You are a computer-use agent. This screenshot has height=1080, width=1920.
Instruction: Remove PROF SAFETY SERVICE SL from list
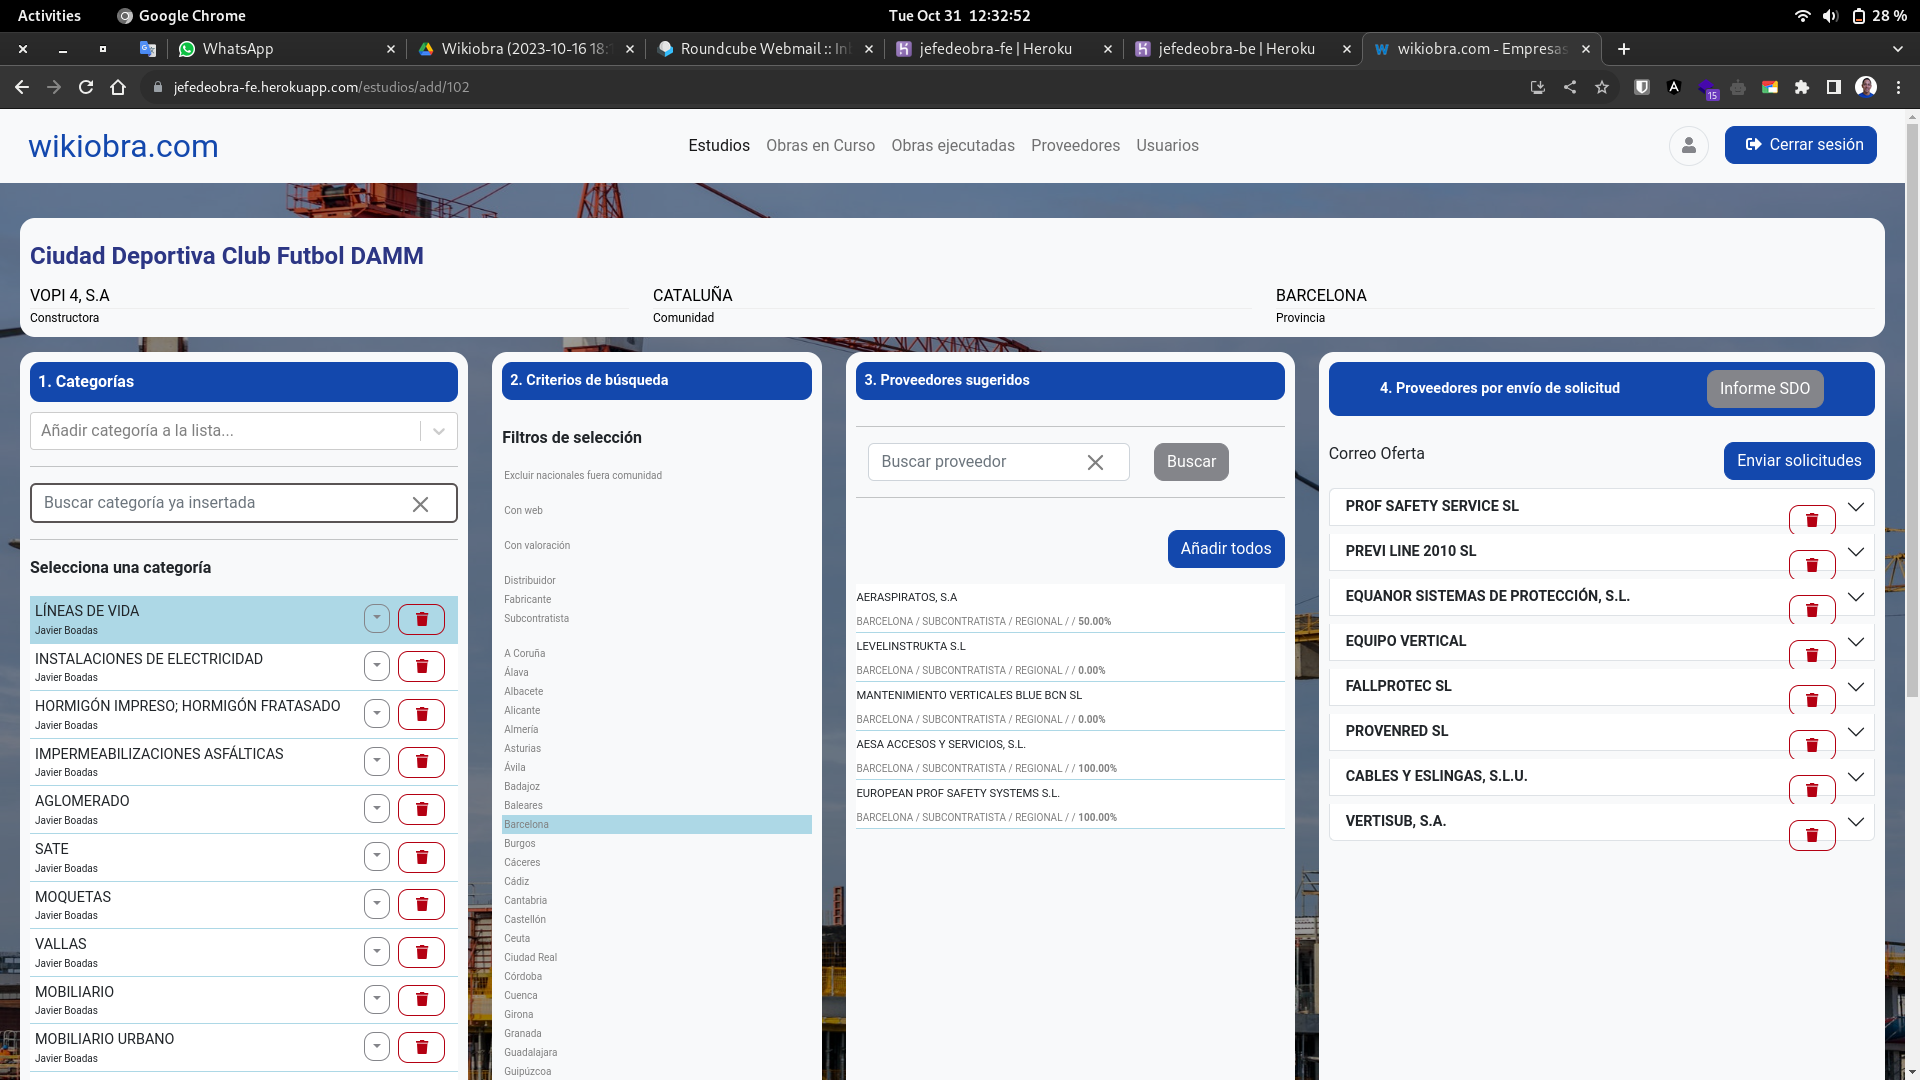pyautogui.click(x=1811, y=520)
